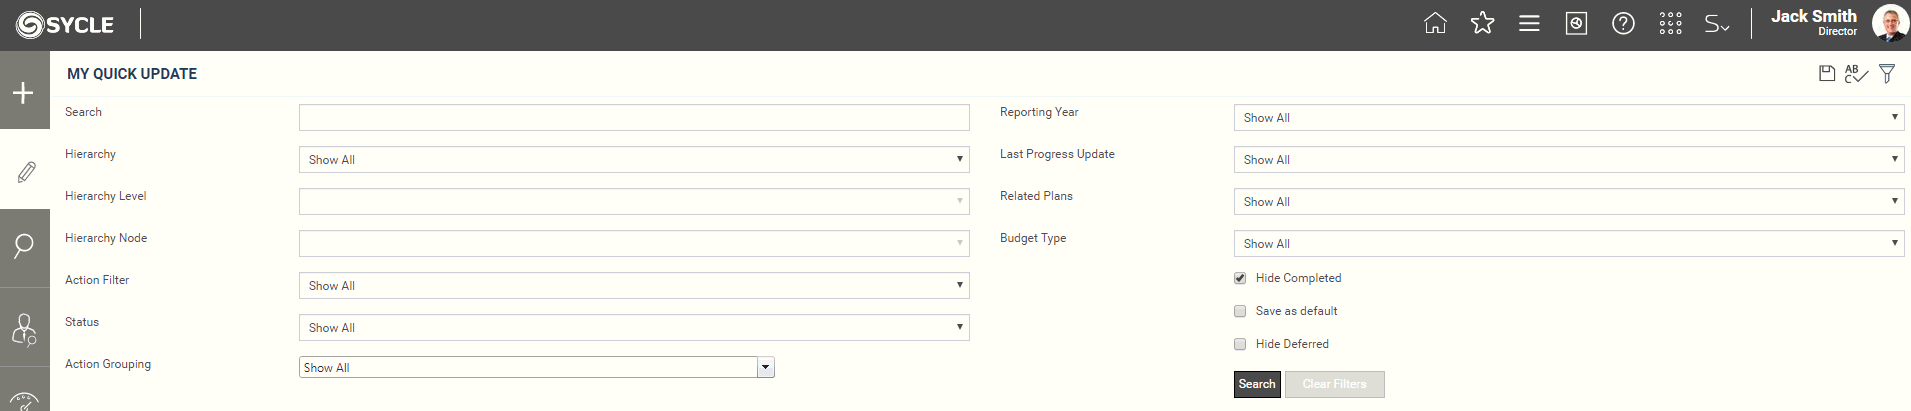Click the filter funnel icon
The width and height of the screenshot is (1911, 411).
(1887, 74)
